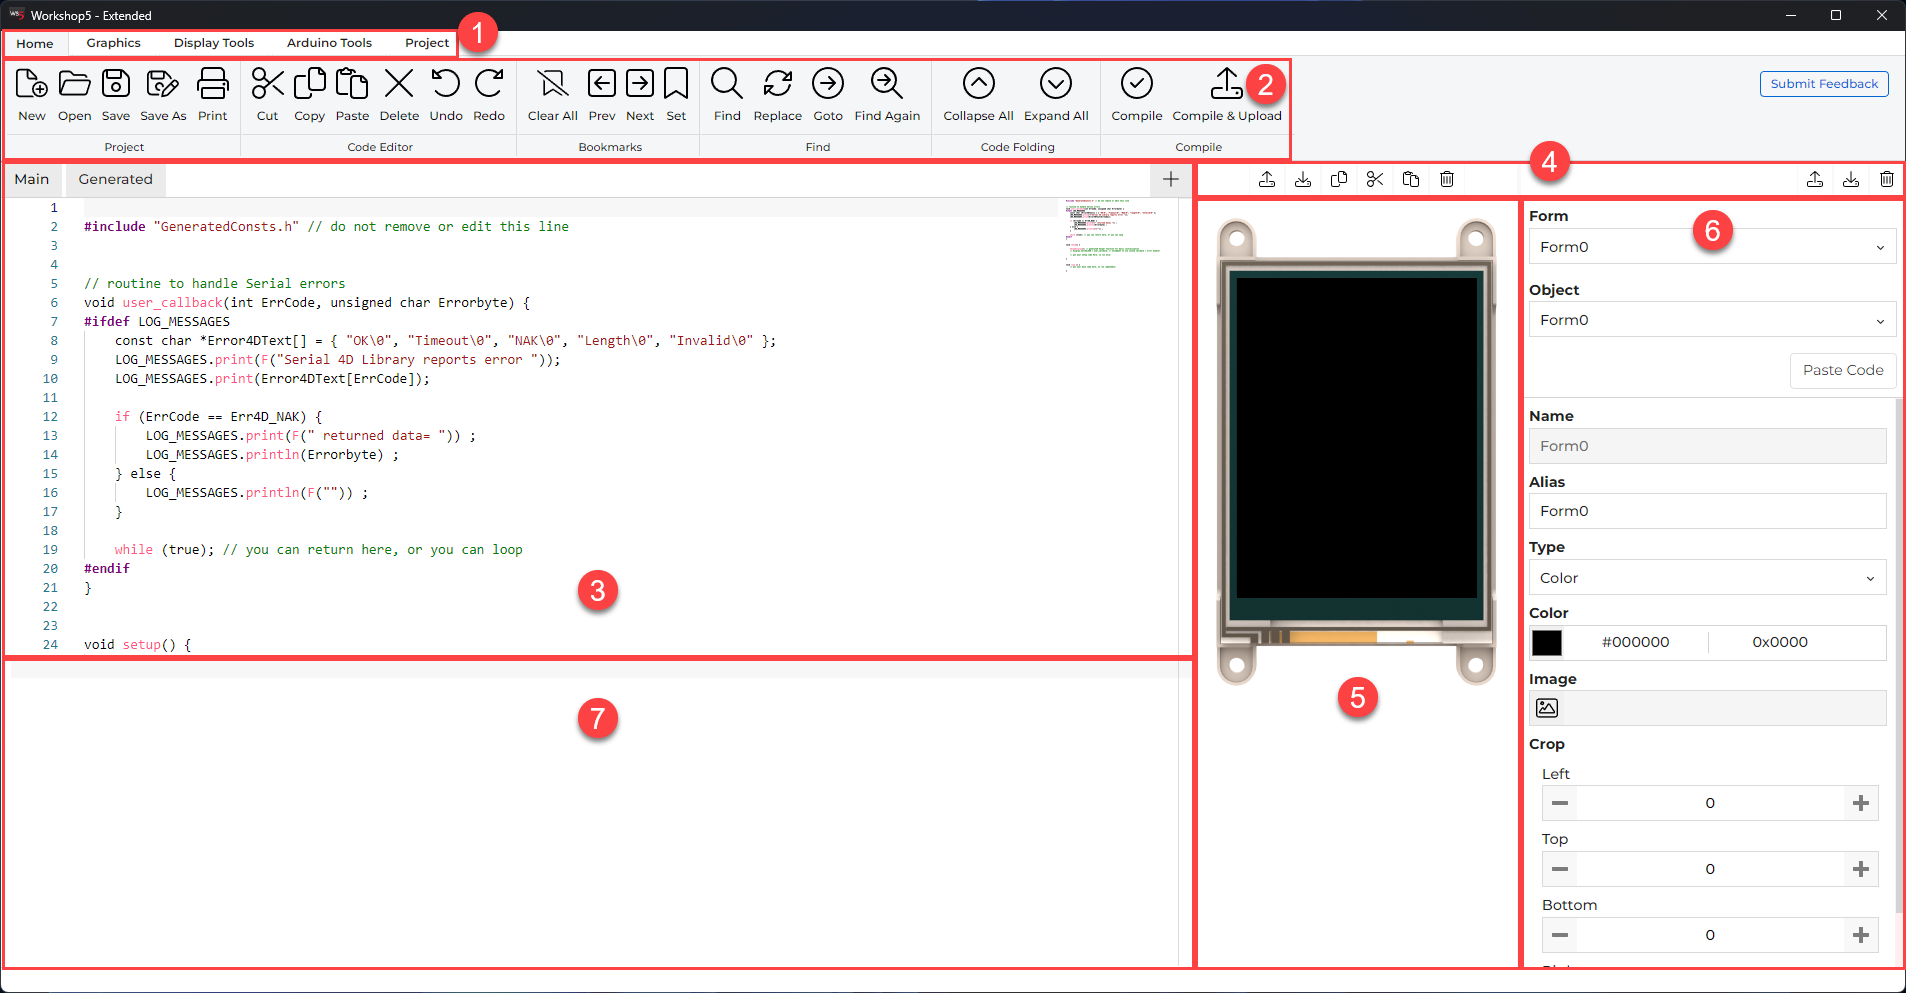Paste from clipboard in Code Editor group
This screenshot has width=1906, height=993.
[x=352, y=95]
